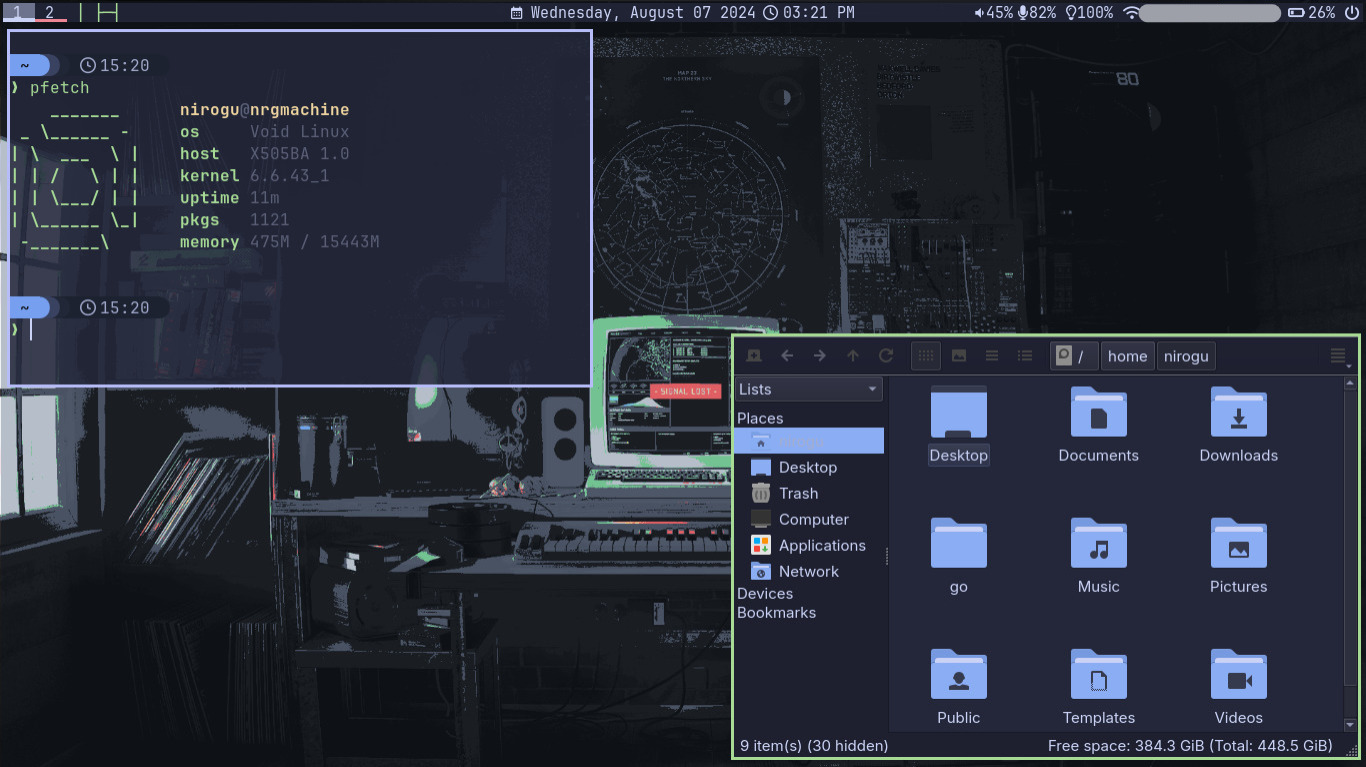Open the Trash in Places sidebar
Screen dimensions: 1366x767
[x=798, y=493]
